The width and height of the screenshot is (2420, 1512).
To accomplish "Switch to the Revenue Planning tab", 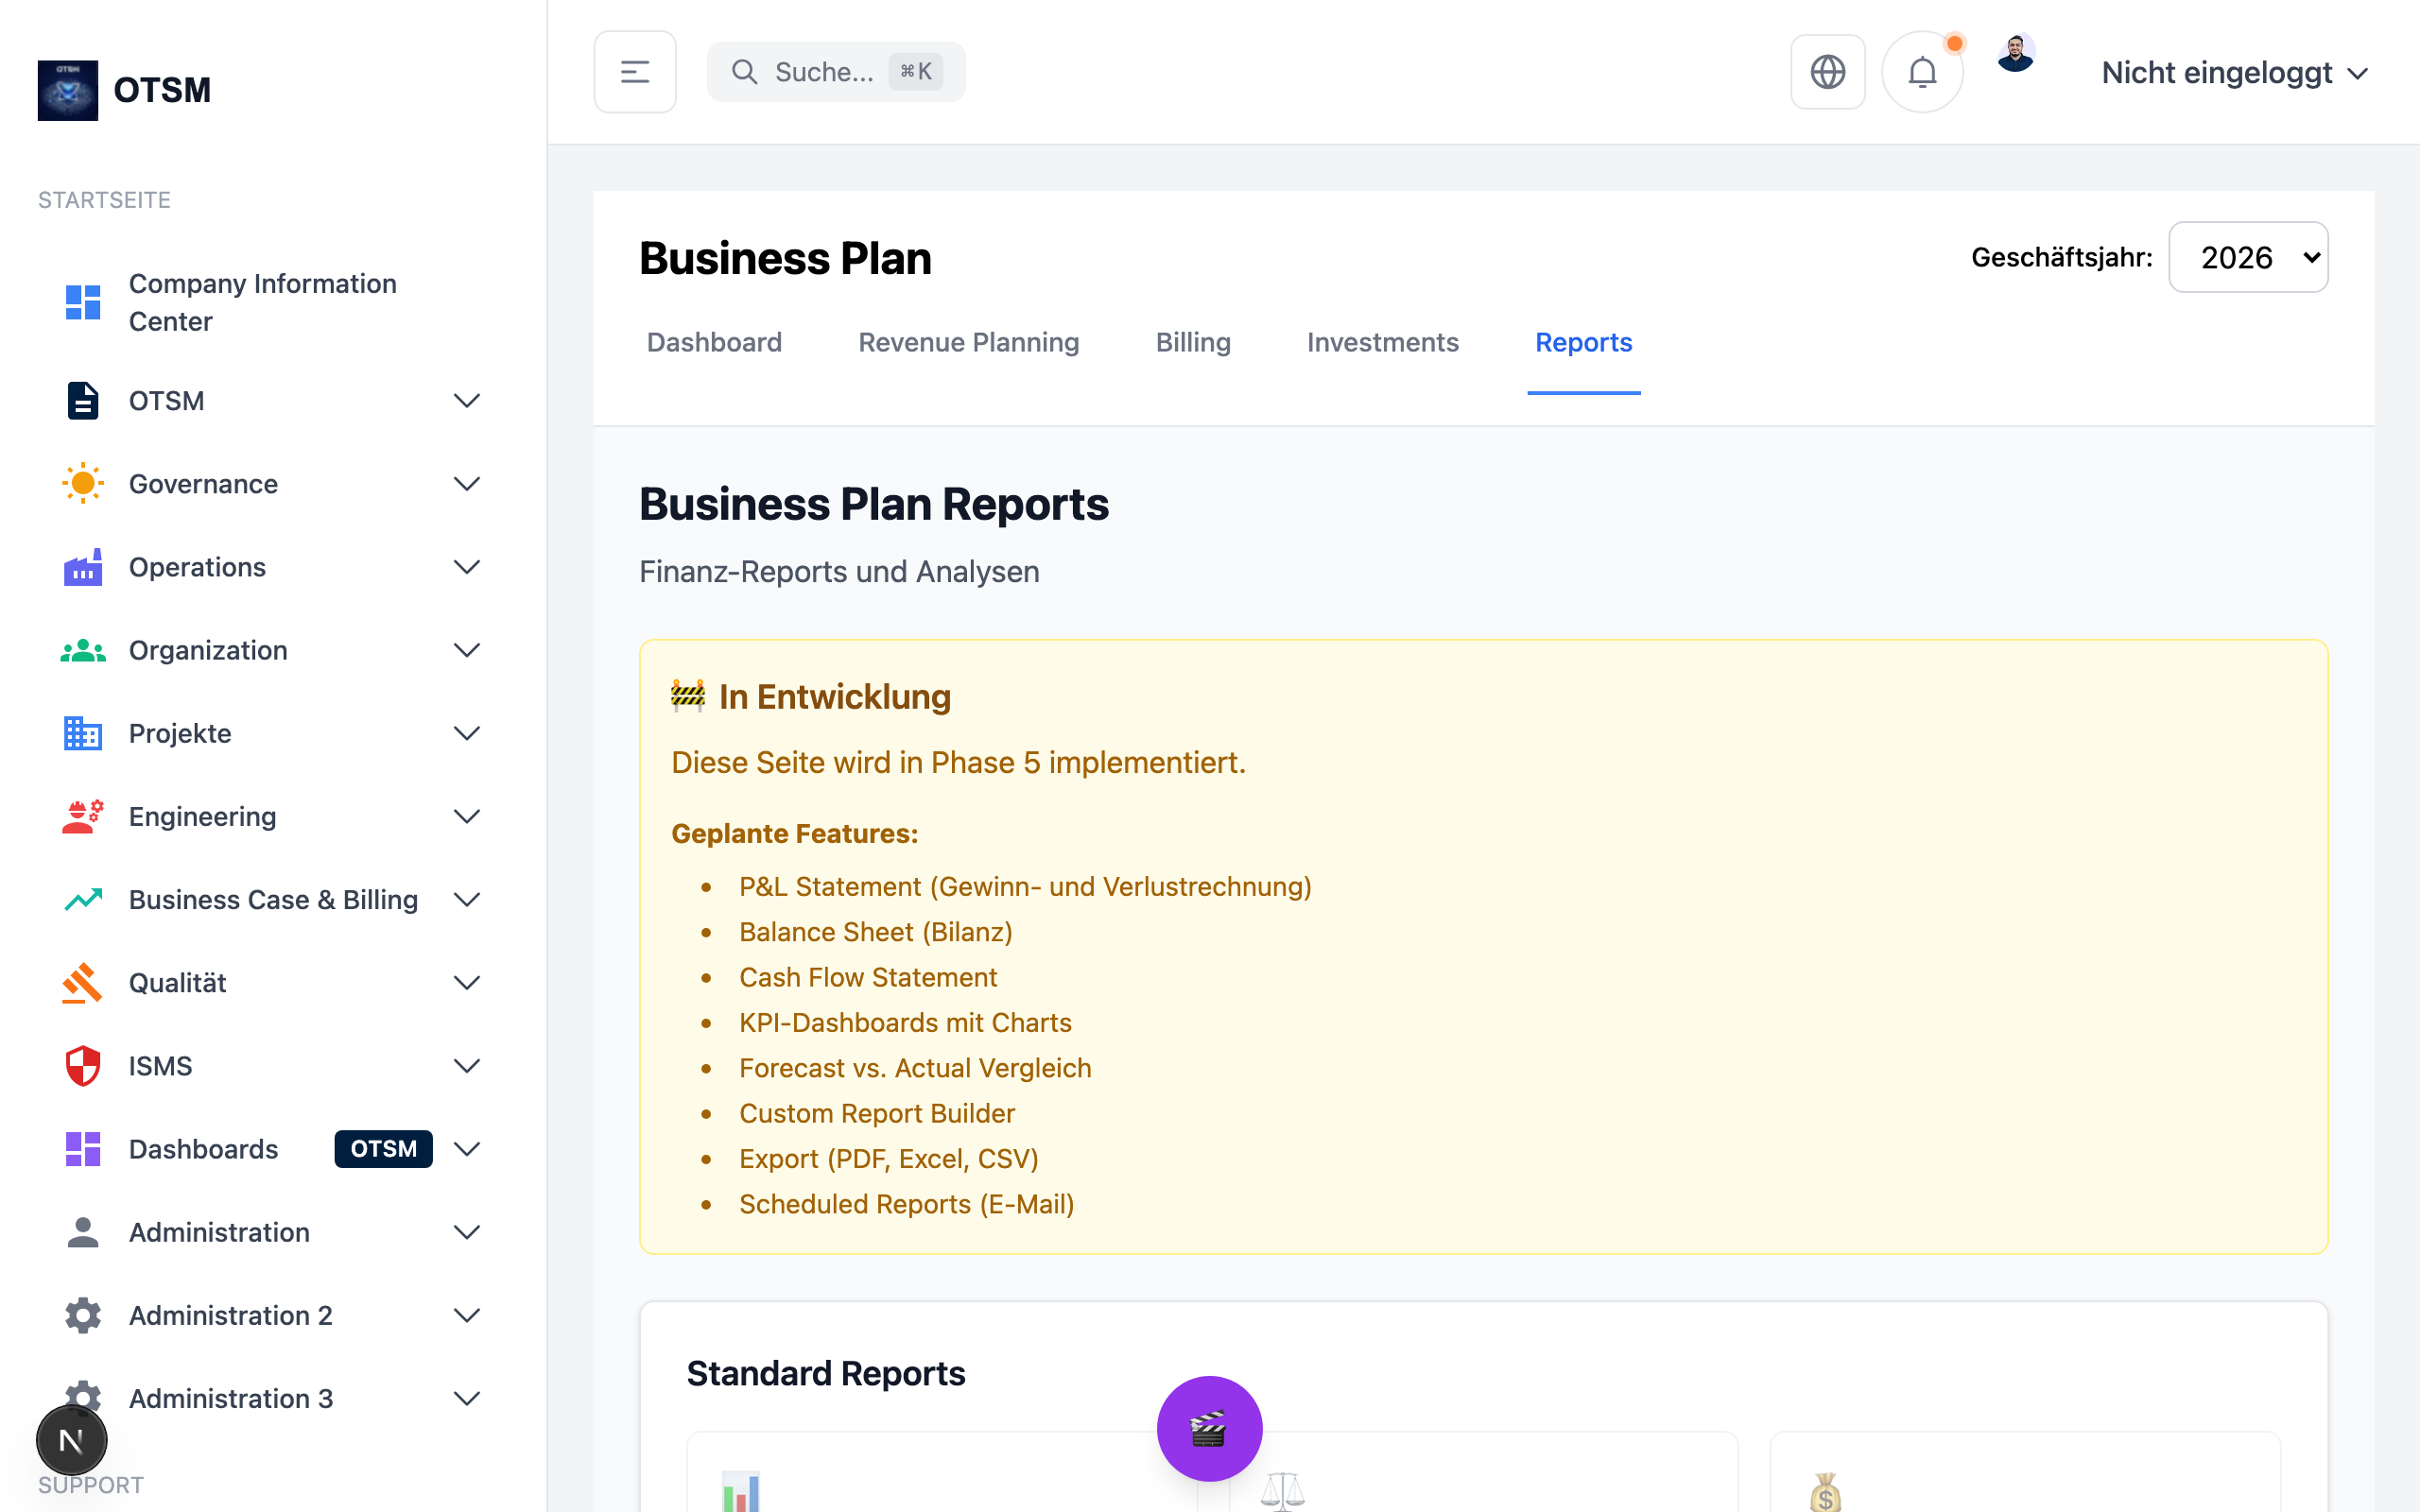I will point(968,342).
